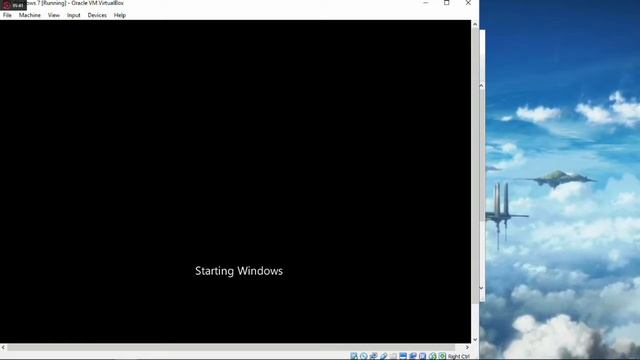This screenshot has width=640, height=360.
Task: Click the shared folders status icon
Action: pyautogui.click(x=393, y=356)
